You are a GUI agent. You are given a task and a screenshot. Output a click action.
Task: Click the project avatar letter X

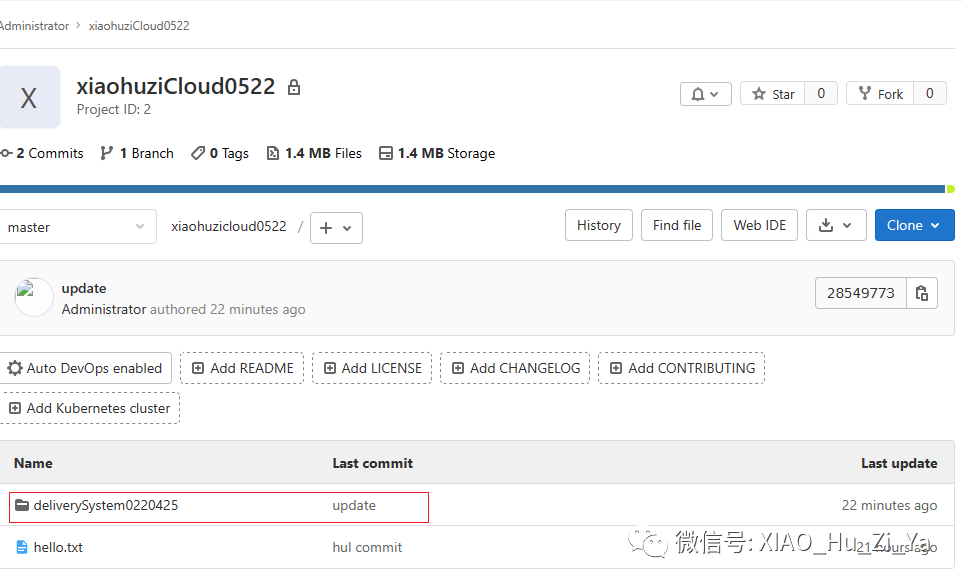tap(29, 97)
